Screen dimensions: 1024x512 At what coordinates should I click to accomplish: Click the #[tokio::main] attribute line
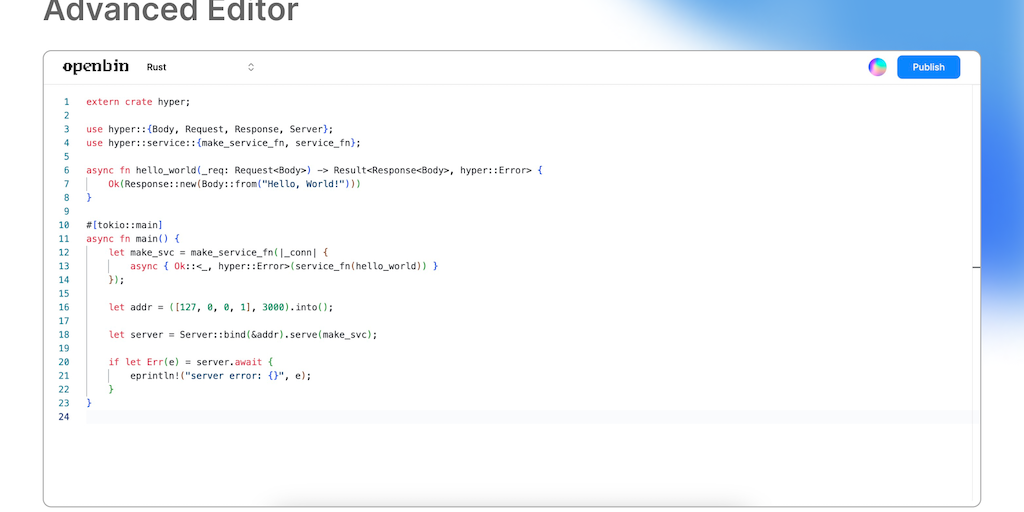(x=125, y=225)
